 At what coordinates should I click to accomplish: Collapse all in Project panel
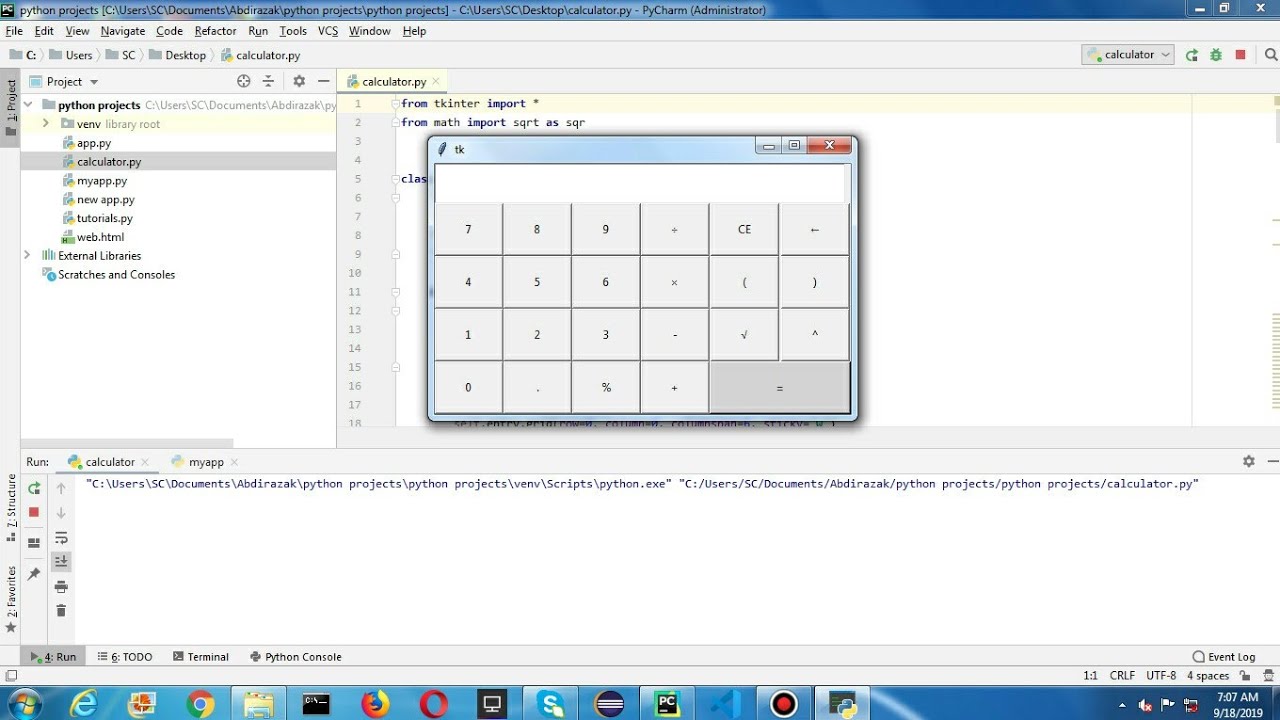point(268,81)
